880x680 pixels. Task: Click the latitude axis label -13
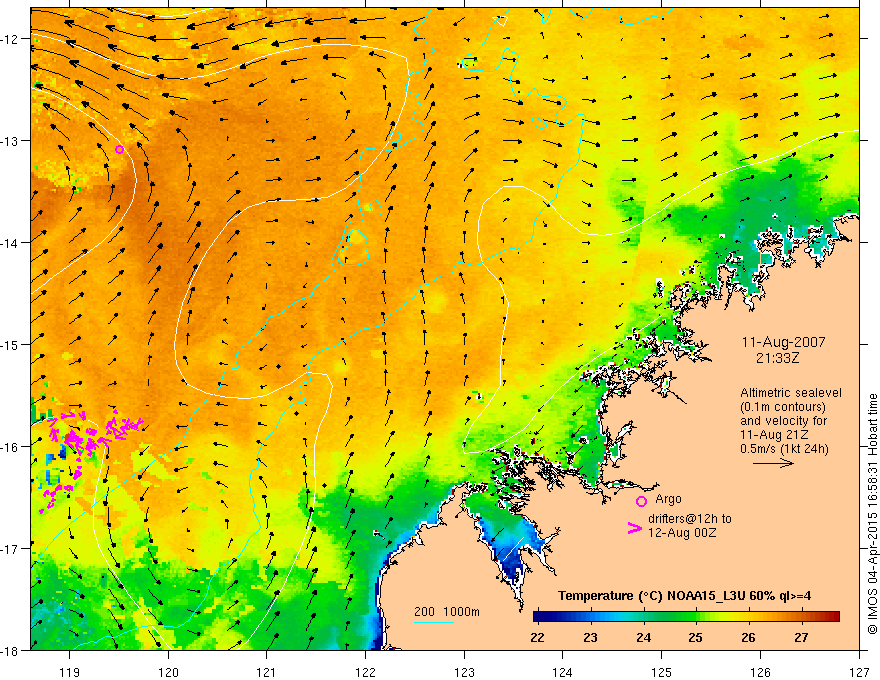point(9,140)
